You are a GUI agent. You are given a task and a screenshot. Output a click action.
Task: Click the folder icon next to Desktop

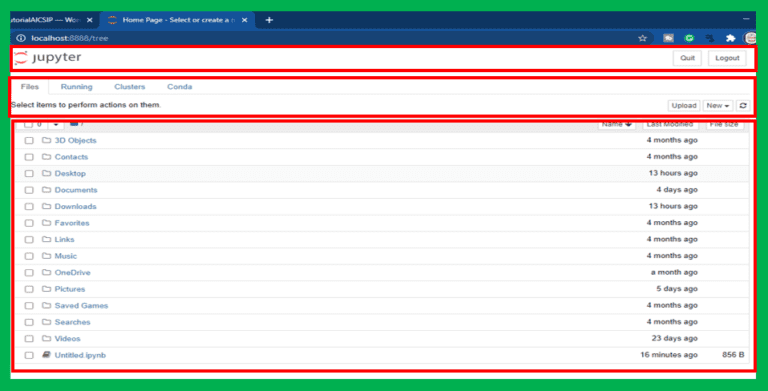pyautogui.click(x=47, y=173)
